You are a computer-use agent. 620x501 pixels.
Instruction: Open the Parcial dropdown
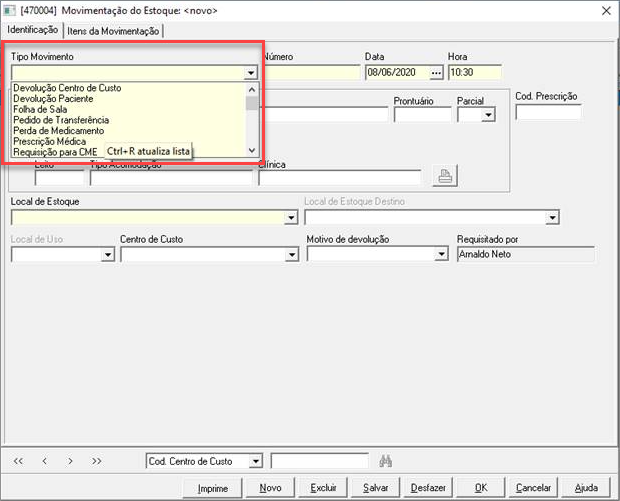coord(489,115)
